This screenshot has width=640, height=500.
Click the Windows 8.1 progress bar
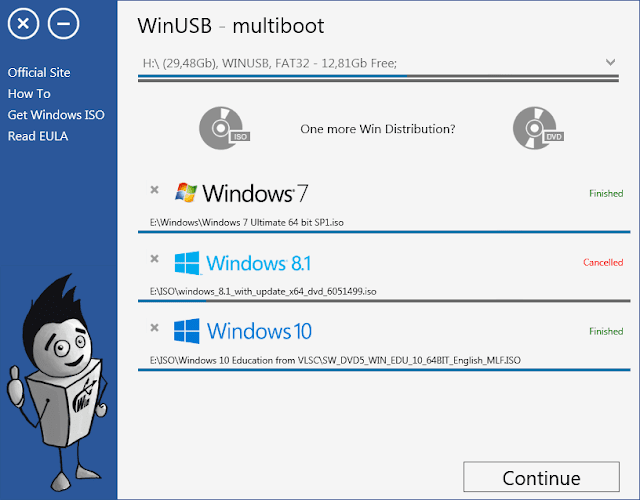[x=384, y=301]
